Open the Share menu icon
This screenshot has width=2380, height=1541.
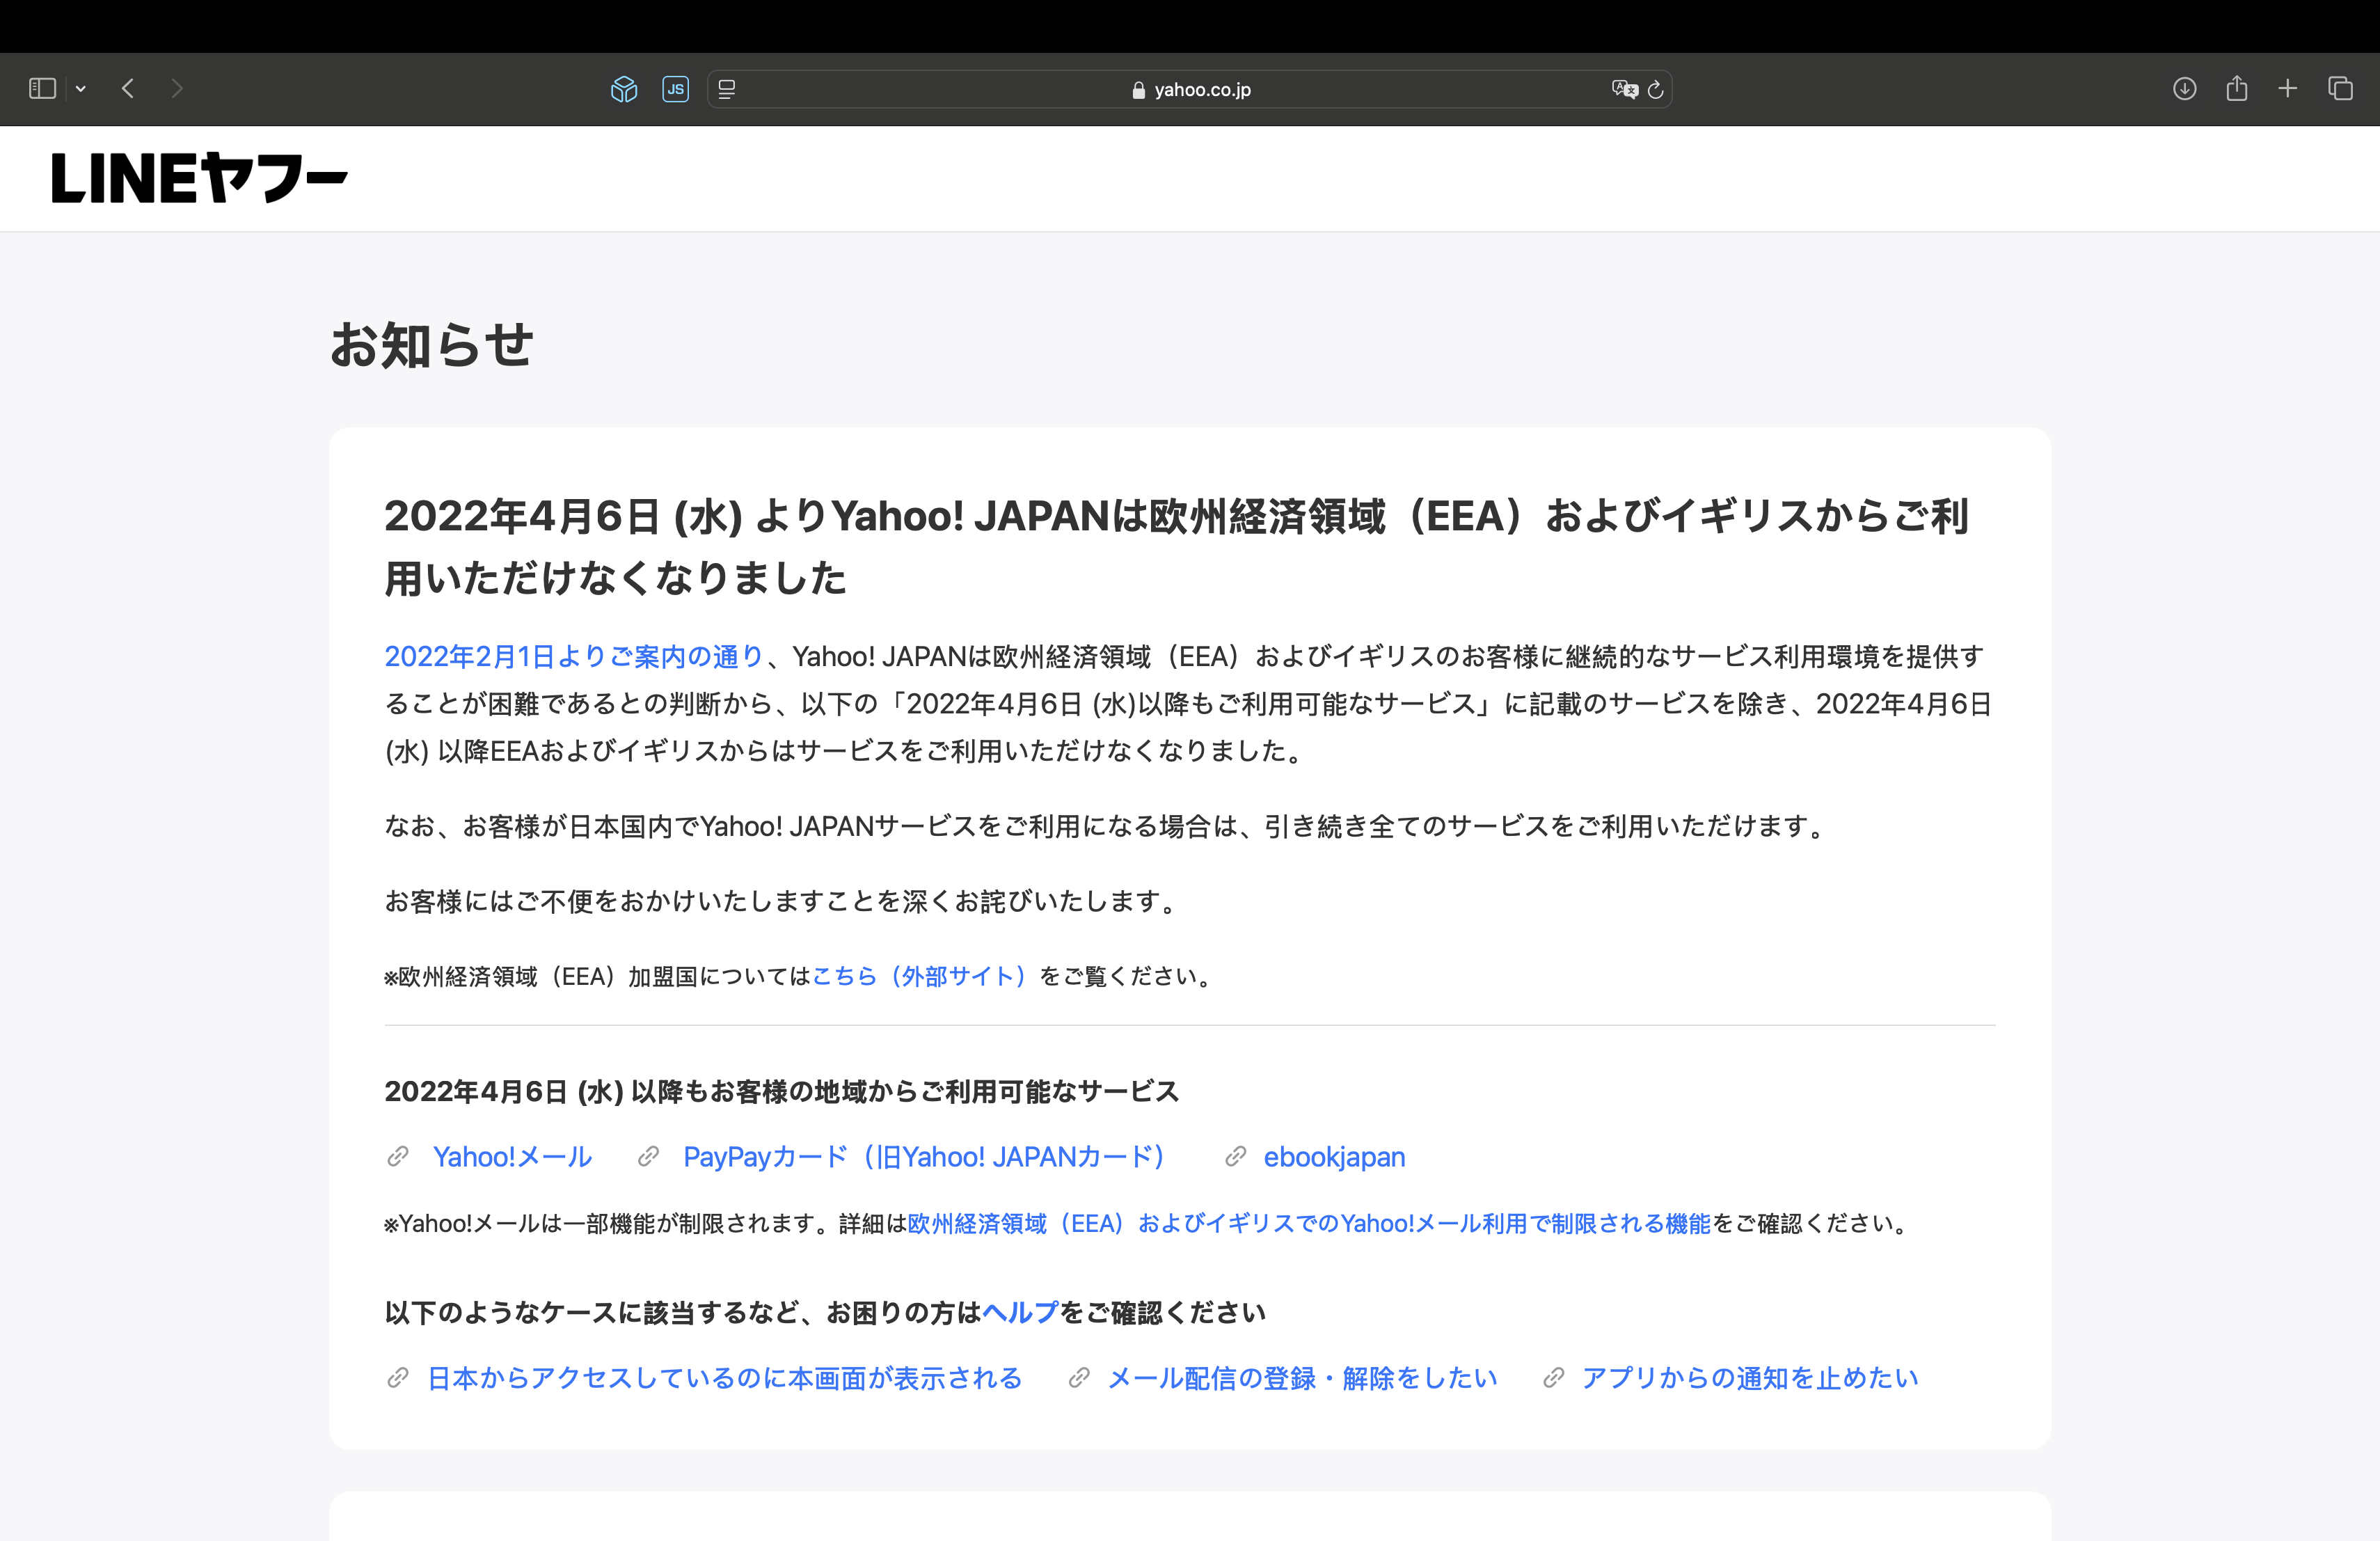[x=2237, y=89]
